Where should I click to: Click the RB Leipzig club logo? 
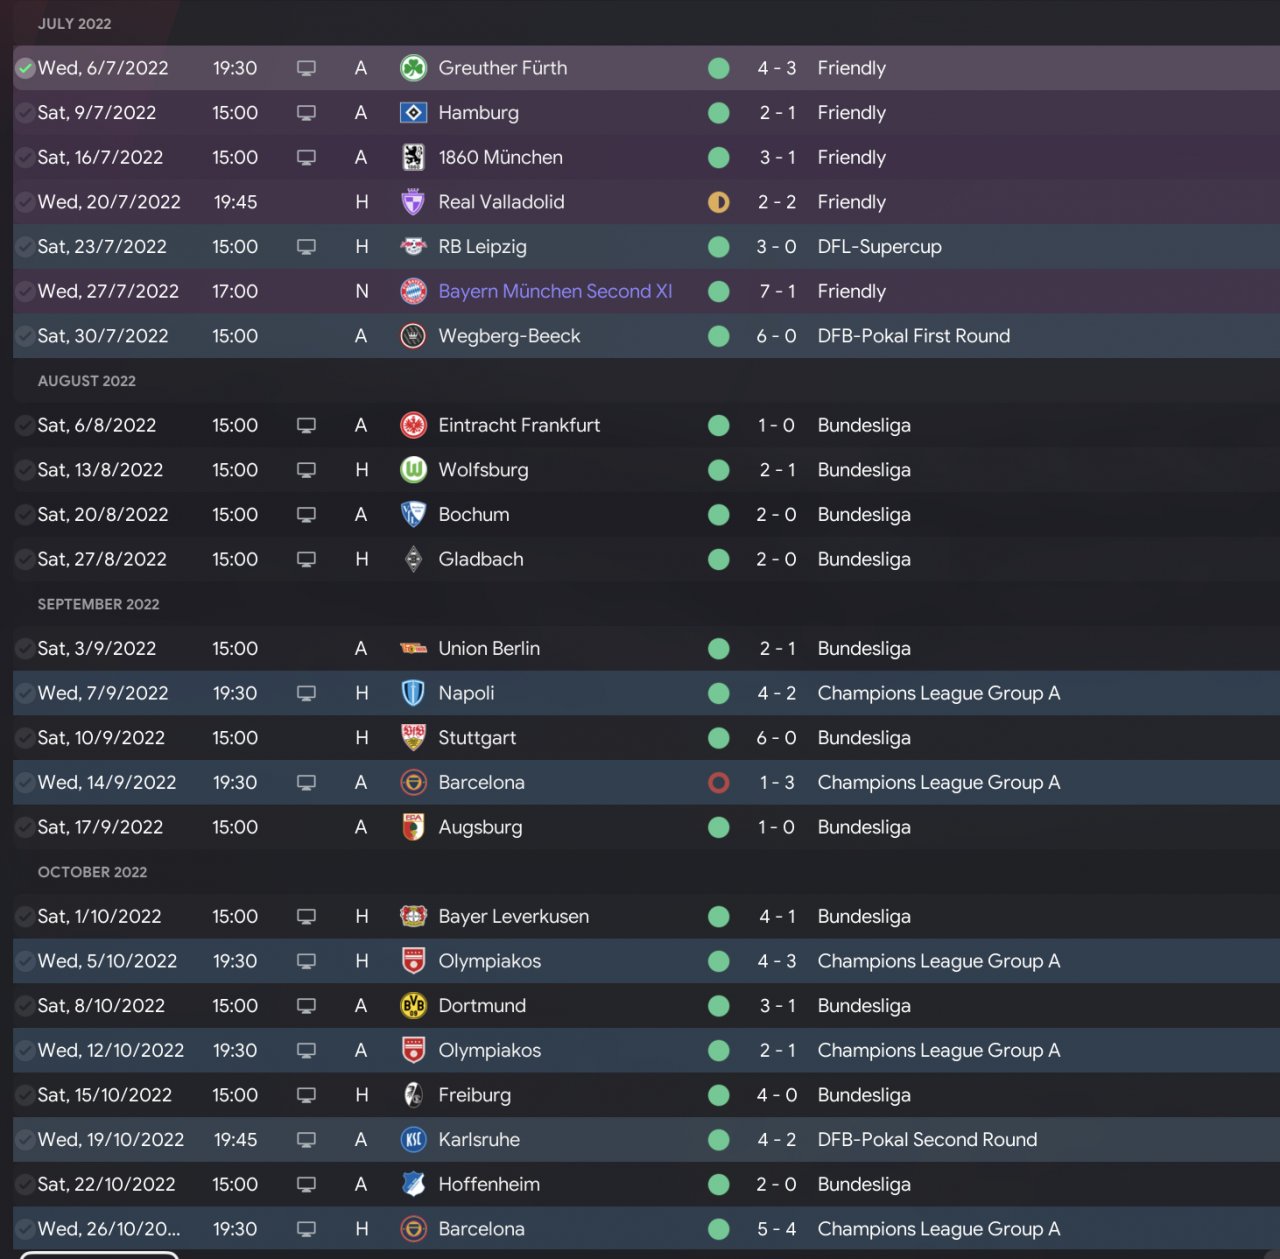[413, 247]
